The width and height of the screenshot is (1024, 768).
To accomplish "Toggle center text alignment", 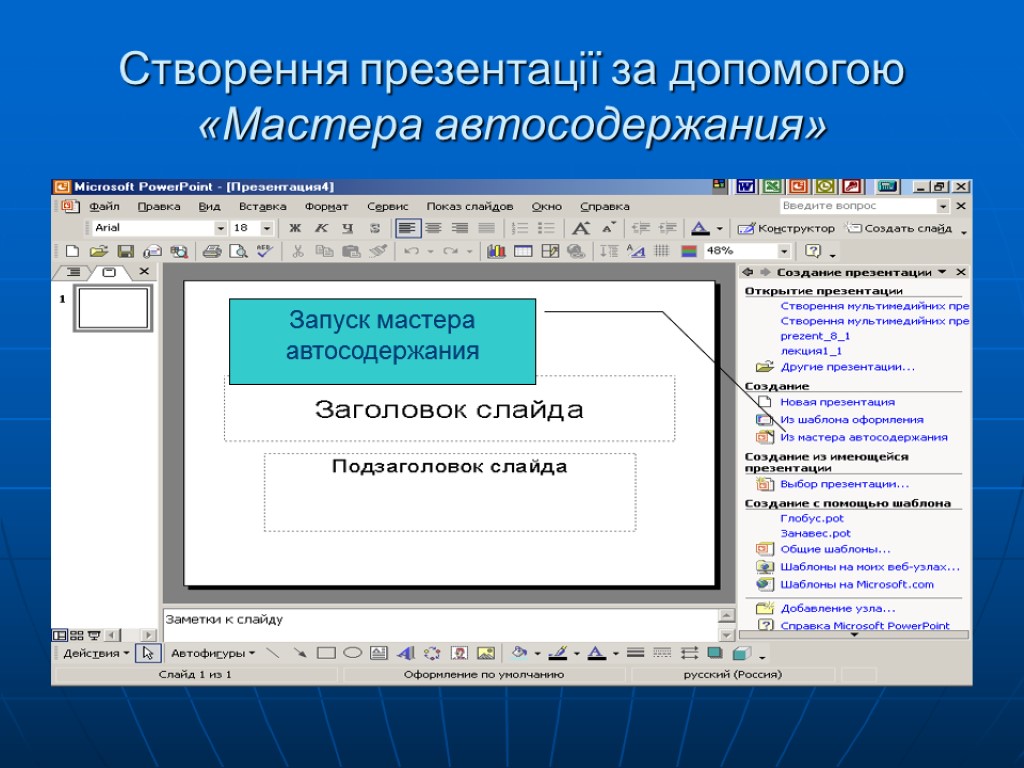I will pyautogui.click(x=434, y=228).
